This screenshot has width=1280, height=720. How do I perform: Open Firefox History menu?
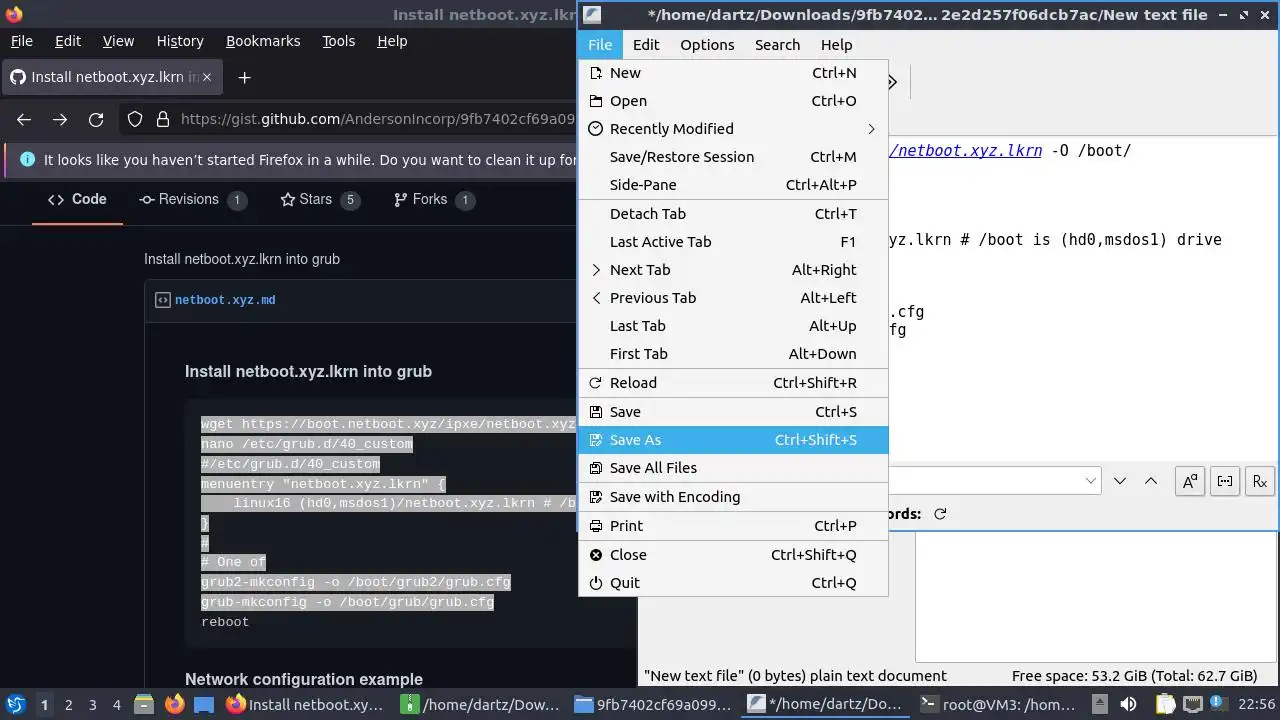(180, 41)
